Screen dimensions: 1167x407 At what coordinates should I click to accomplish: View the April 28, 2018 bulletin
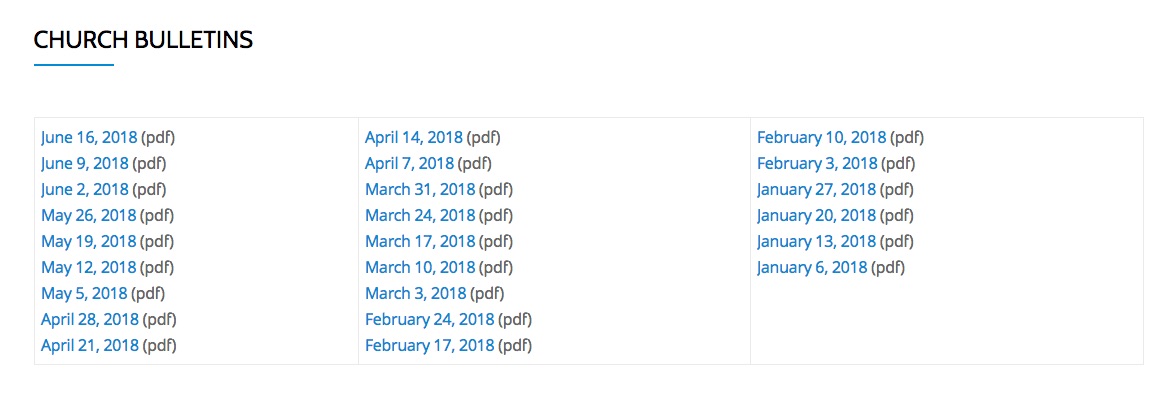[x=90, y=320]
